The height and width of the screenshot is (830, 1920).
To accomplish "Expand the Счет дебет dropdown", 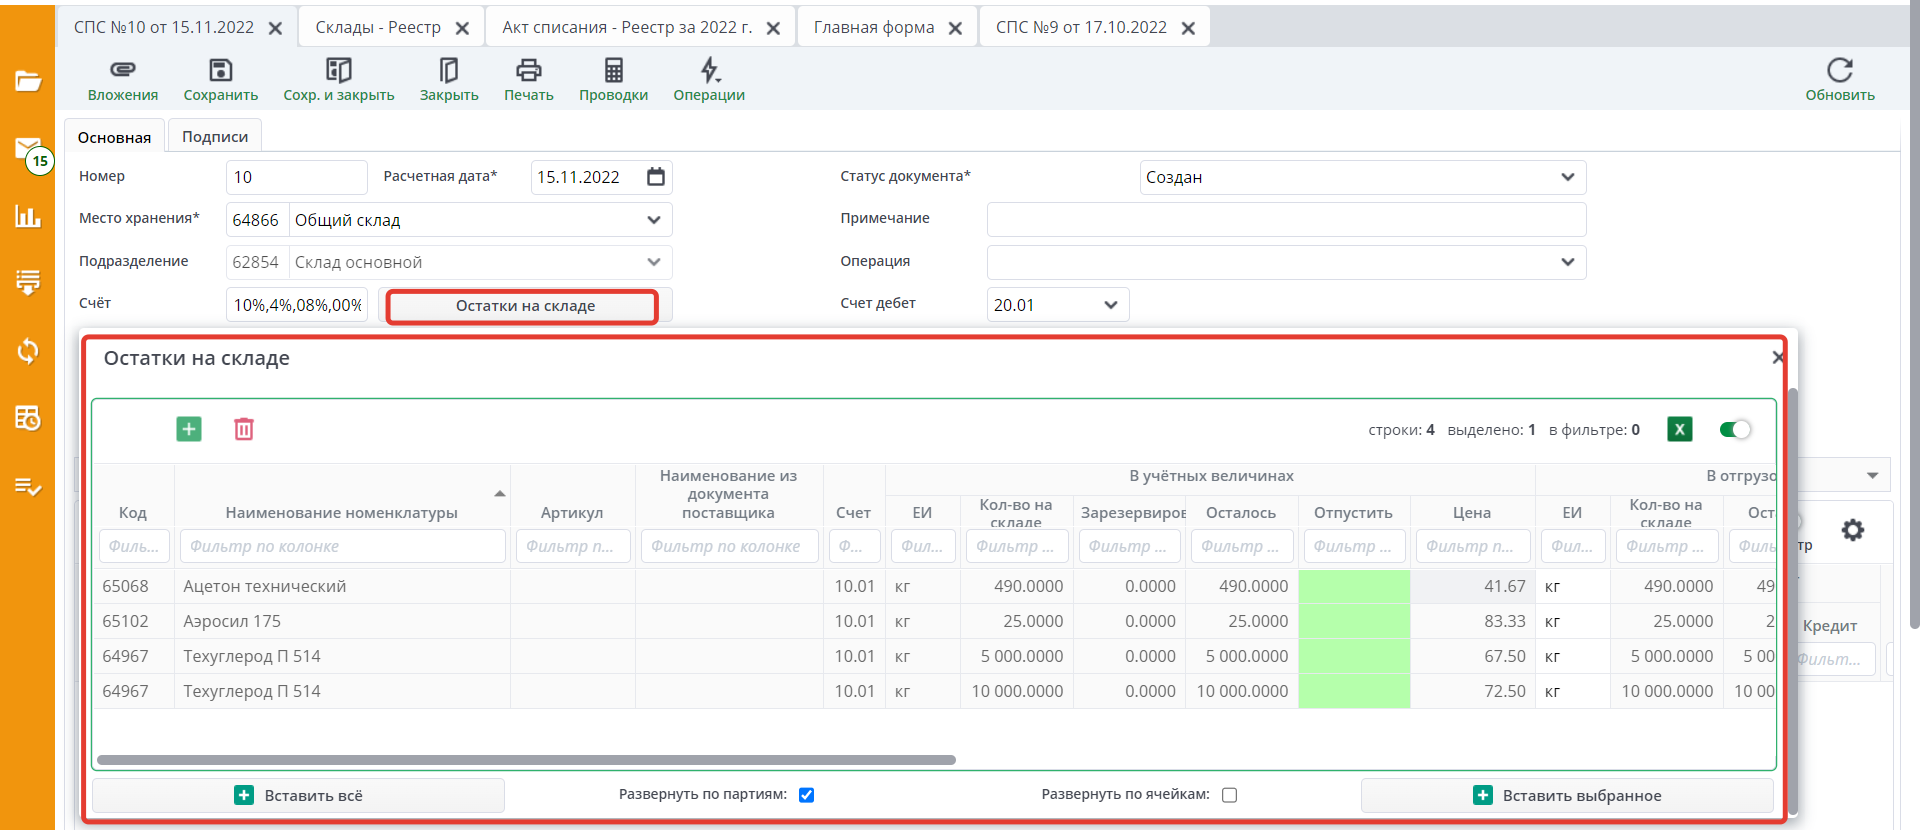I will pyautogui.click(x=1110, y=305).
